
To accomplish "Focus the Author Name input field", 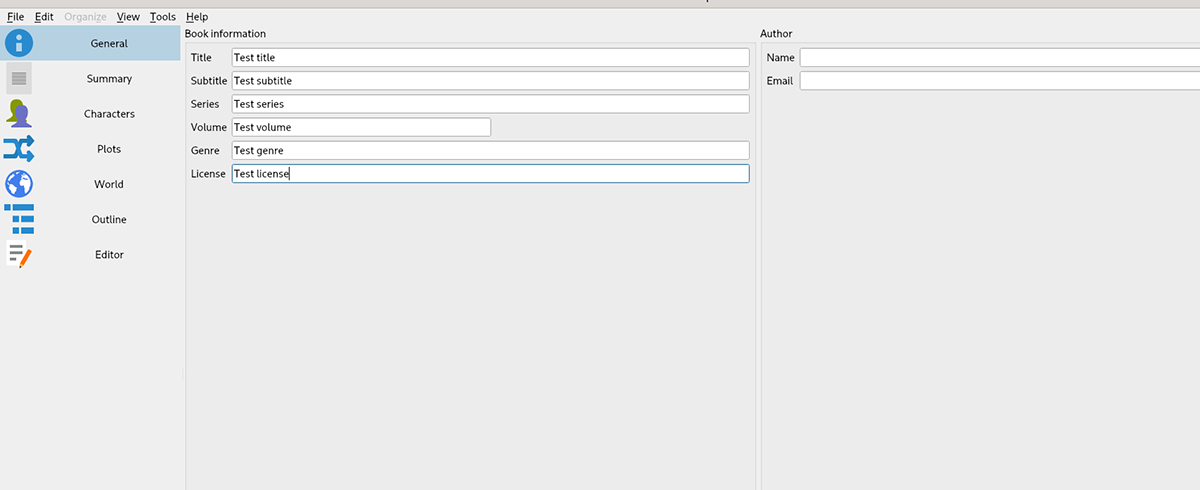I will [x=999, y=58].
